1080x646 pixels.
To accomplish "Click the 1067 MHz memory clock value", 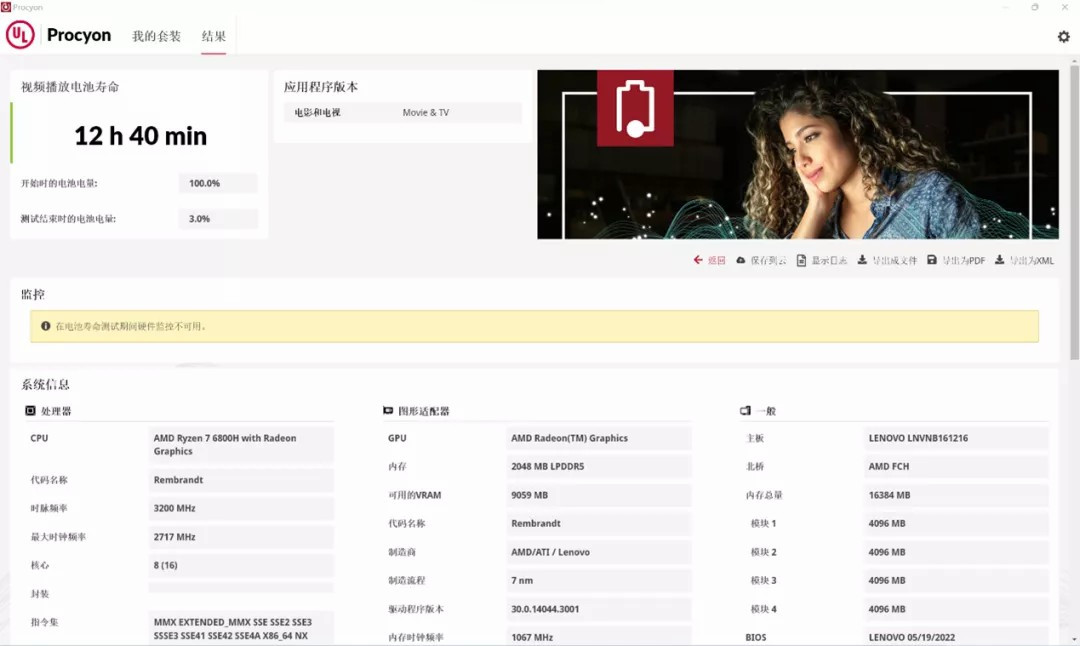I will point(599,637).
